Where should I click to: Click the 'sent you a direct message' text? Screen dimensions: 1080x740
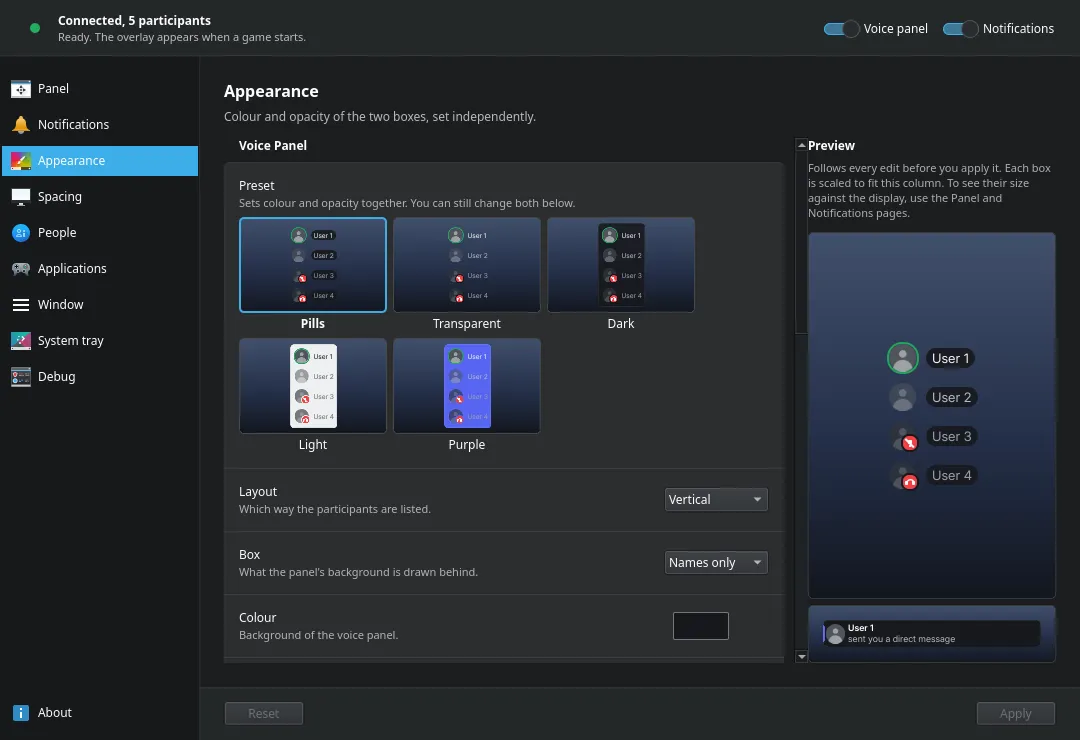tap(901, 639)
